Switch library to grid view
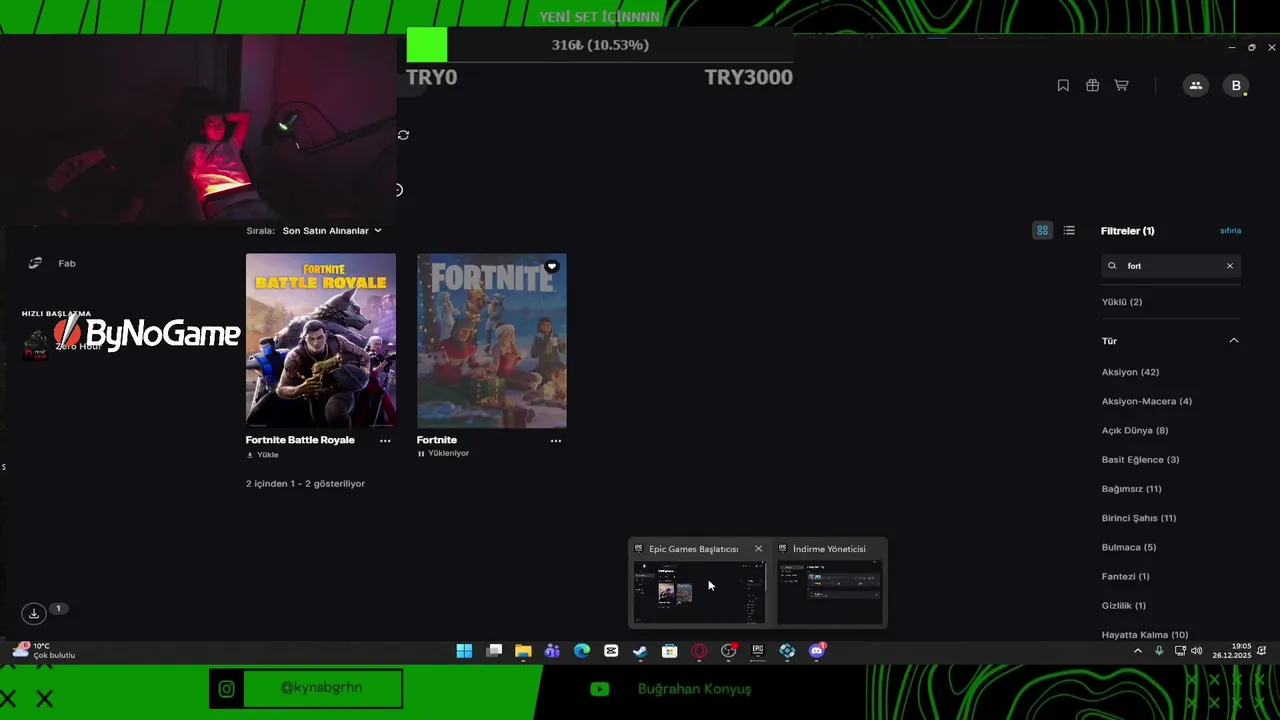Image resolution: width=1280 pixels, height=720 pixels. click(1042, 230)
